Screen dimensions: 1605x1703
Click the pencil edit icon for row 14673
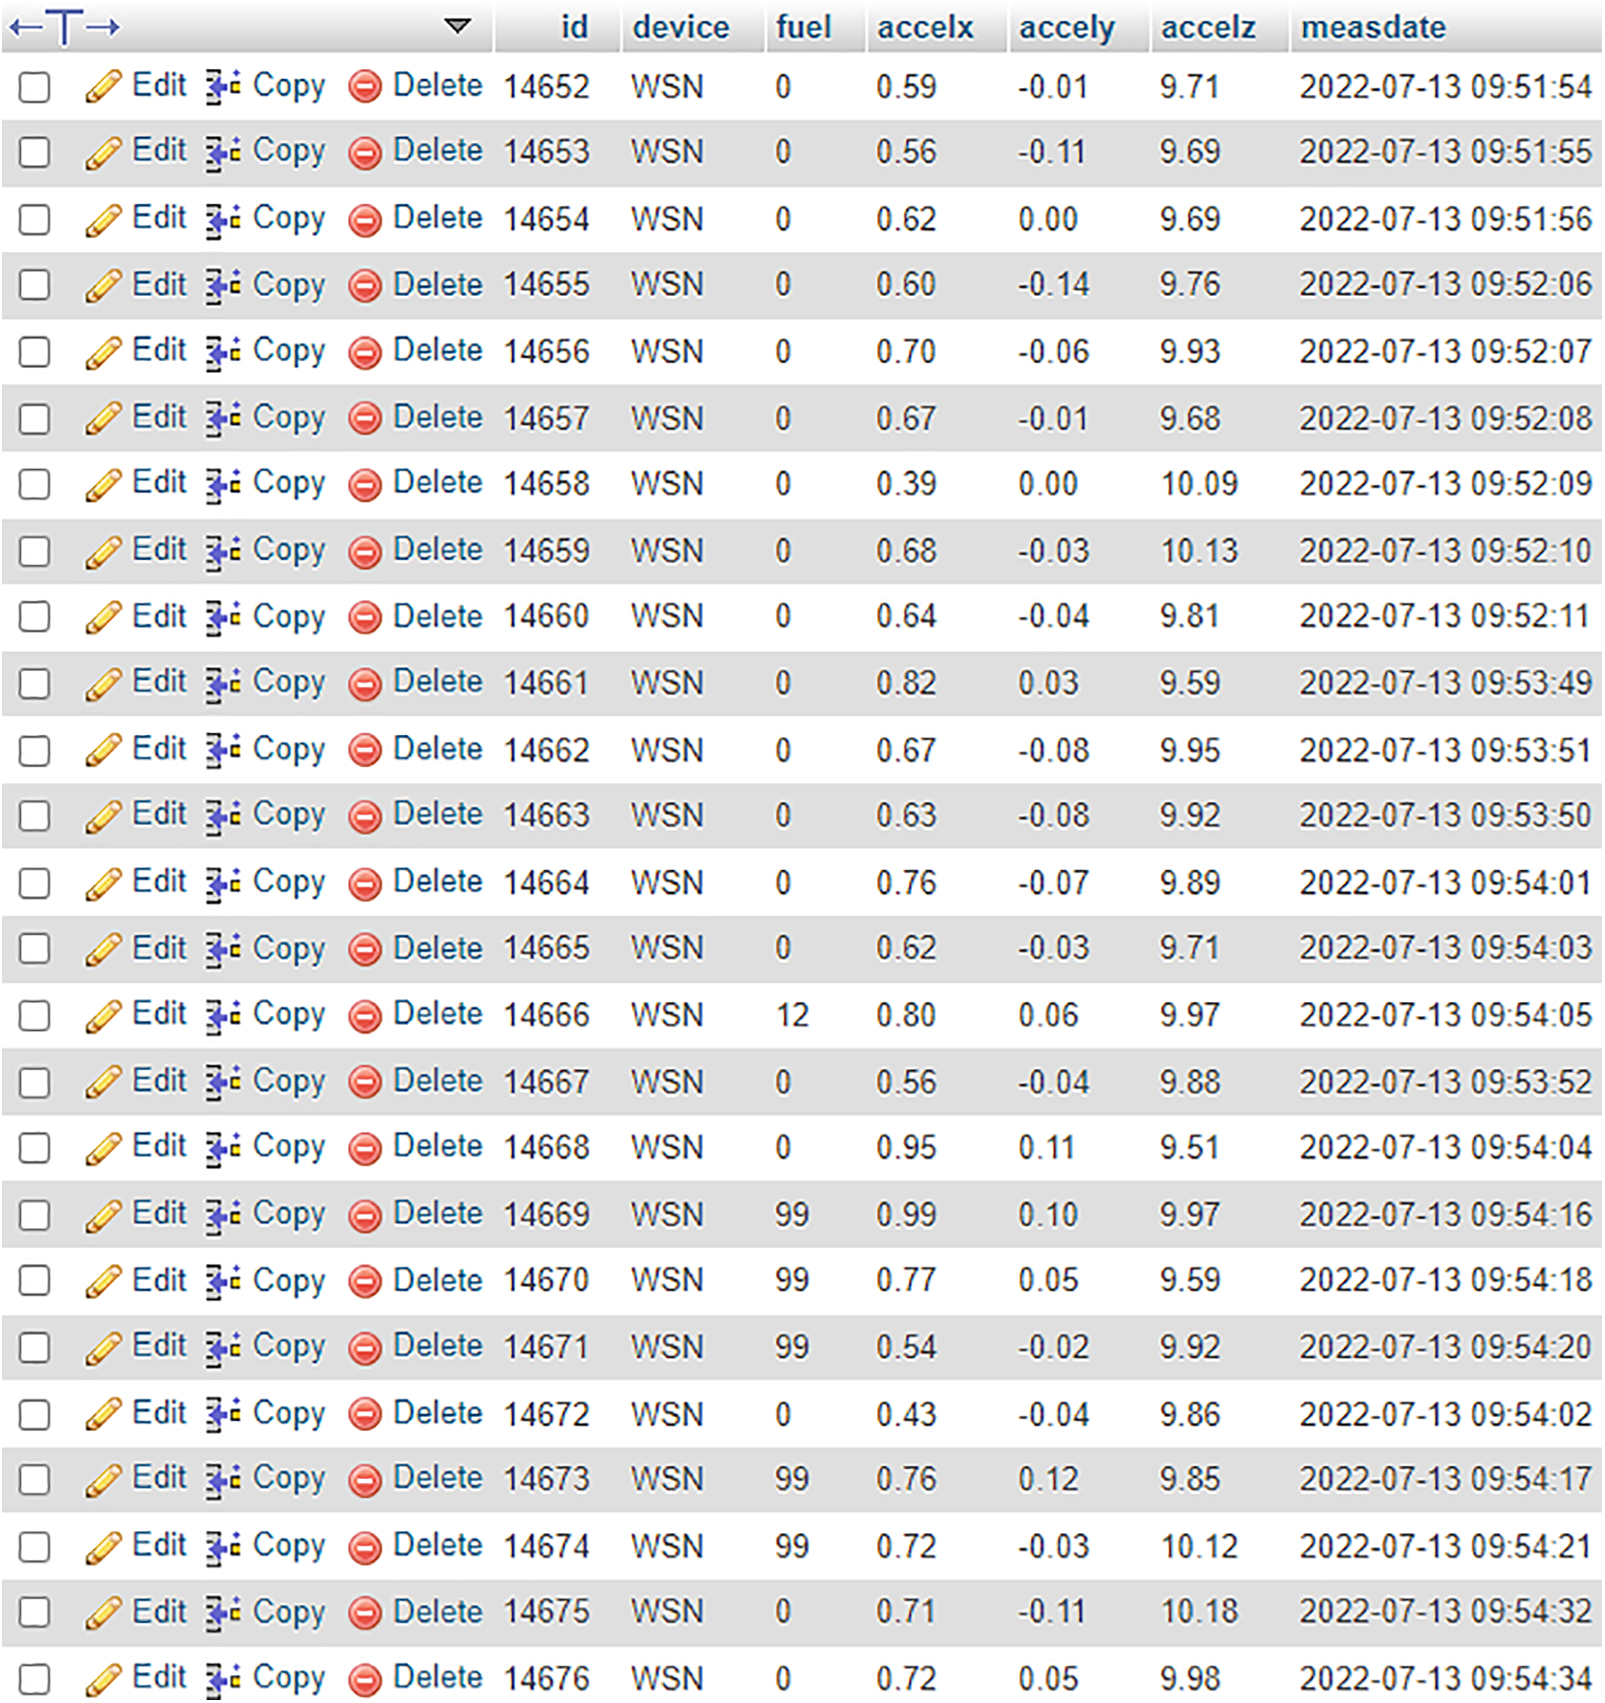103,1480
